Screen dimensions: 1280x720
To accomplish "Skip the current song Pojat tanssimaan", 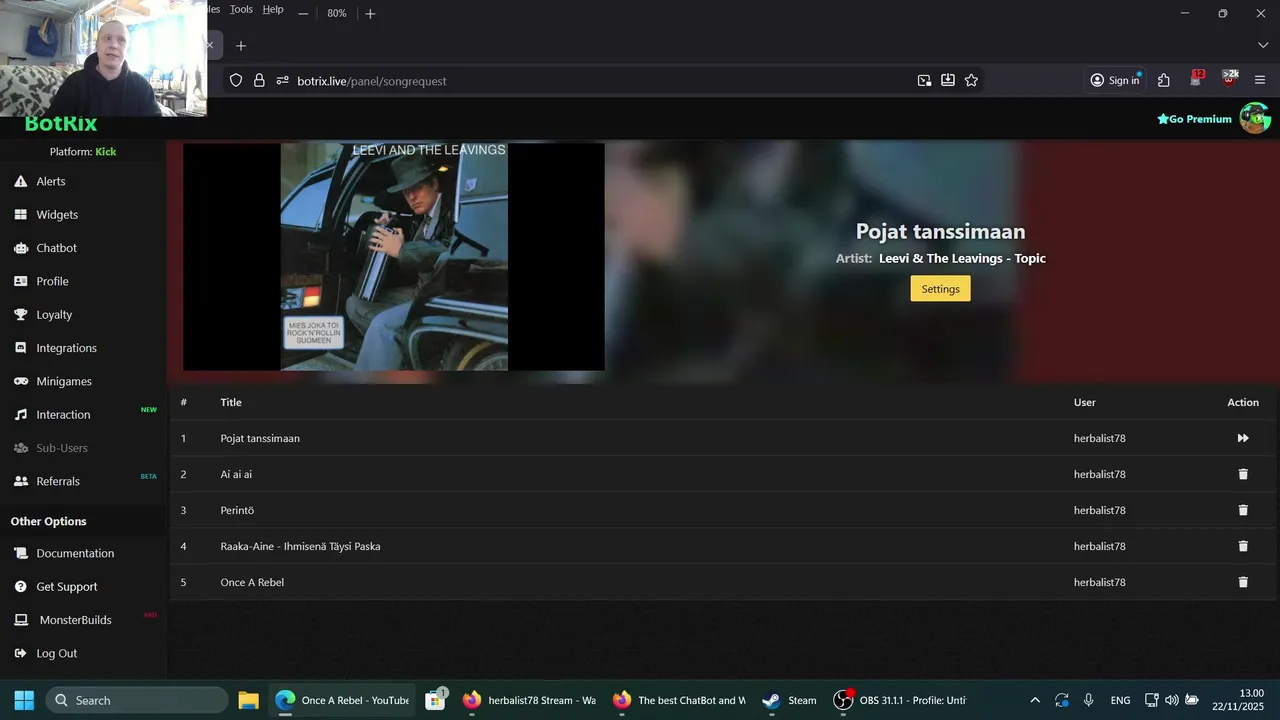I will (x=1243, y=438).
